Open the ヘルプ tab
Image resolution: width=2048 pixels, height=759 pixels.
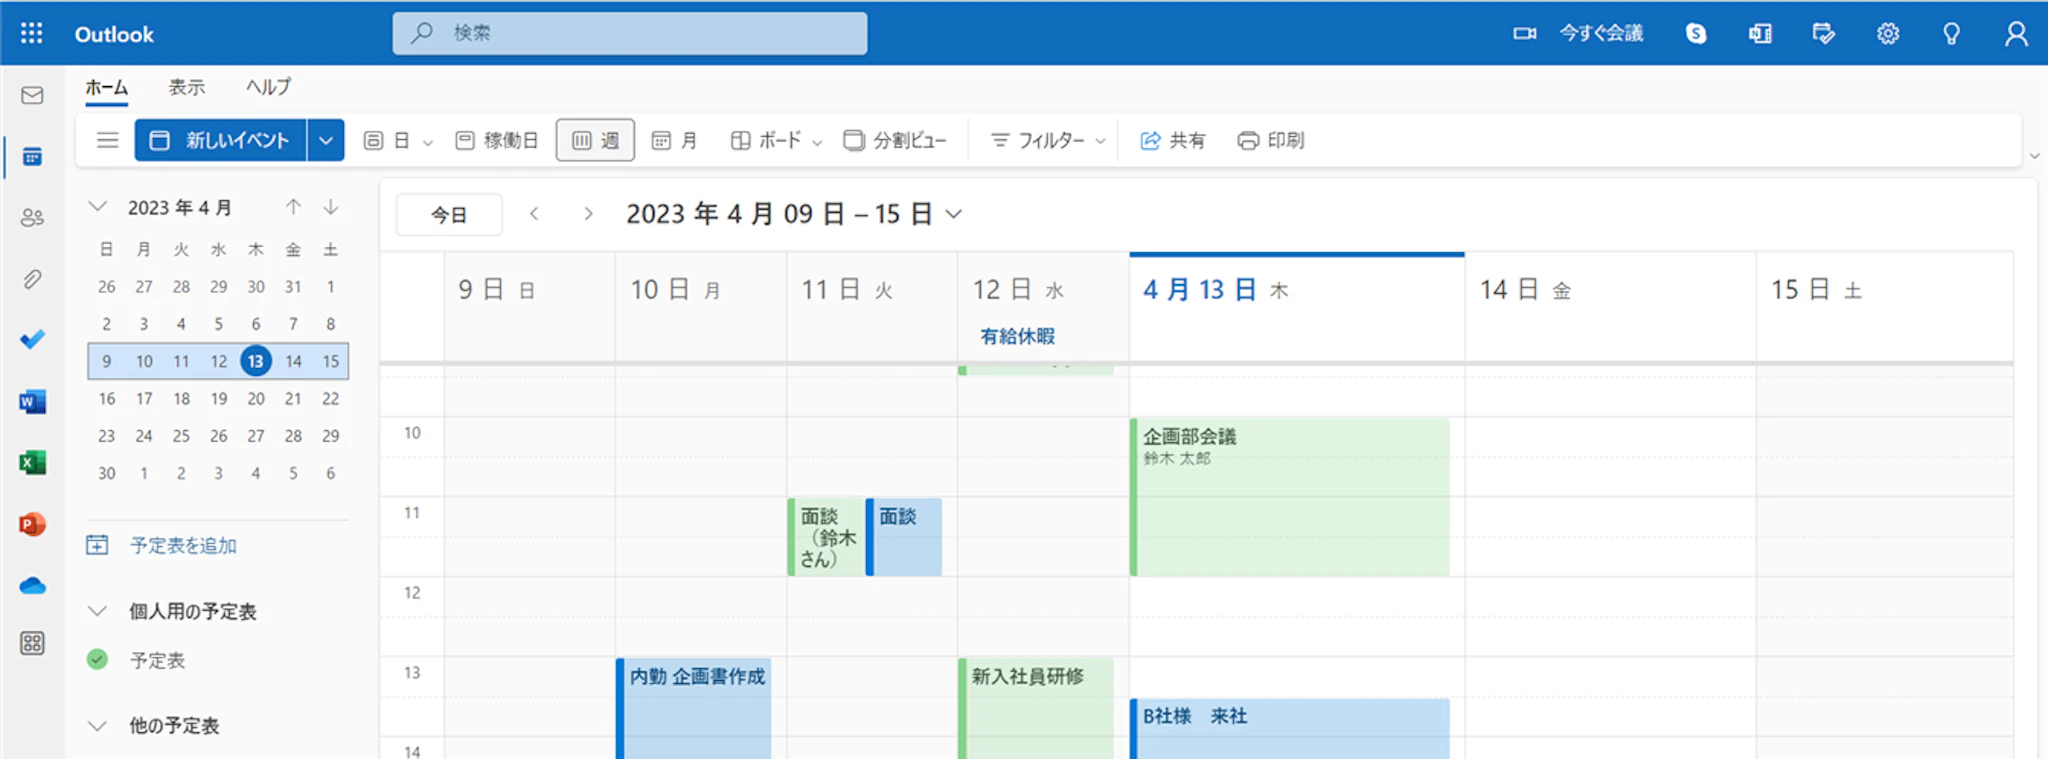268,87
